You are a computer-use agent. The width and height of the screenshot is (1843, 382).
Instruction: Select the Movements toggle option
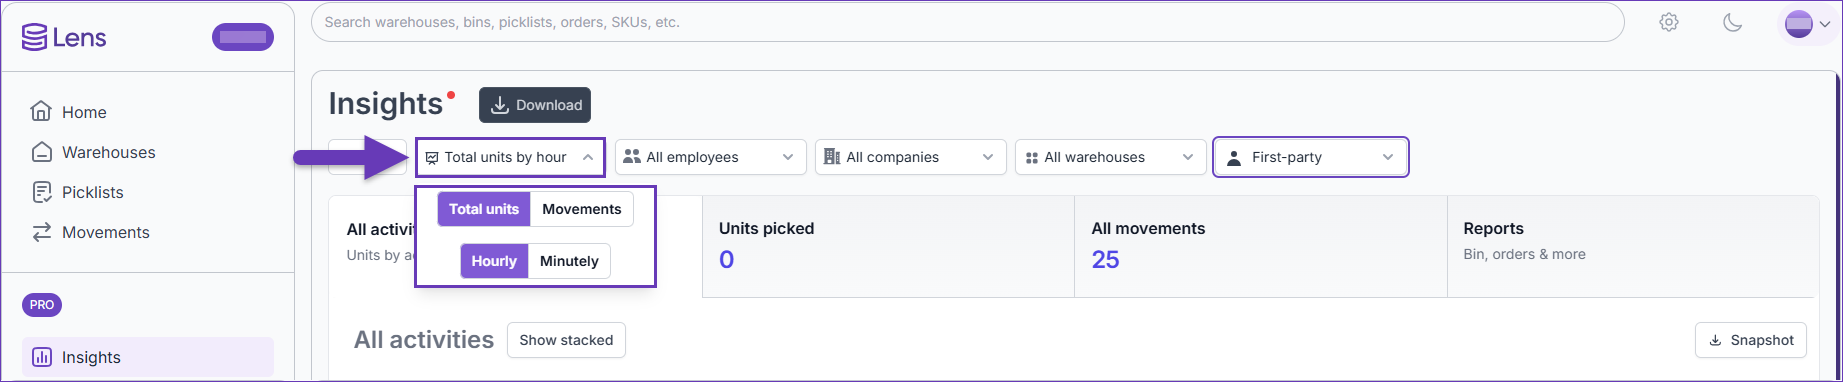point(582,209)
